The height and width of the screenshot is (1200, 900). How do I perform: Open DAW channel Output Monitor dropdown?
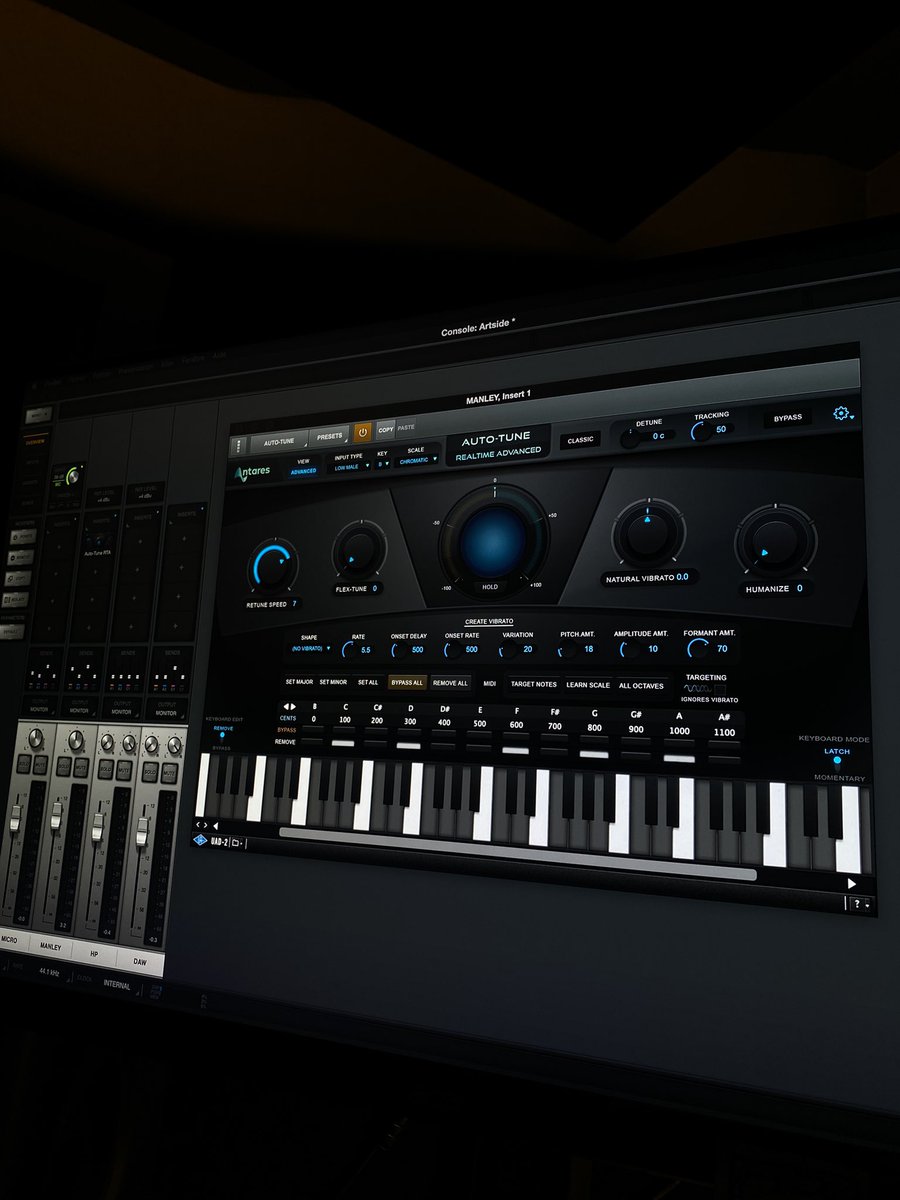[x=167, y=713]
